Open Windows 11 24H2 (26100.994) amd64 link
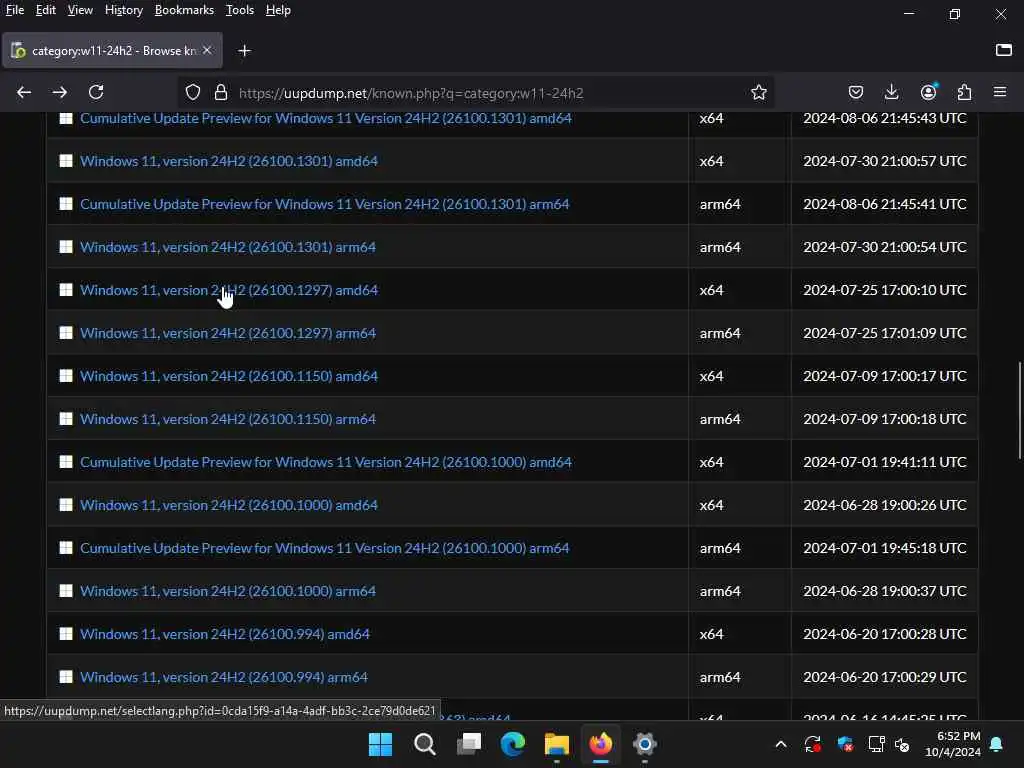1024x768 pixels. (225, 634)
